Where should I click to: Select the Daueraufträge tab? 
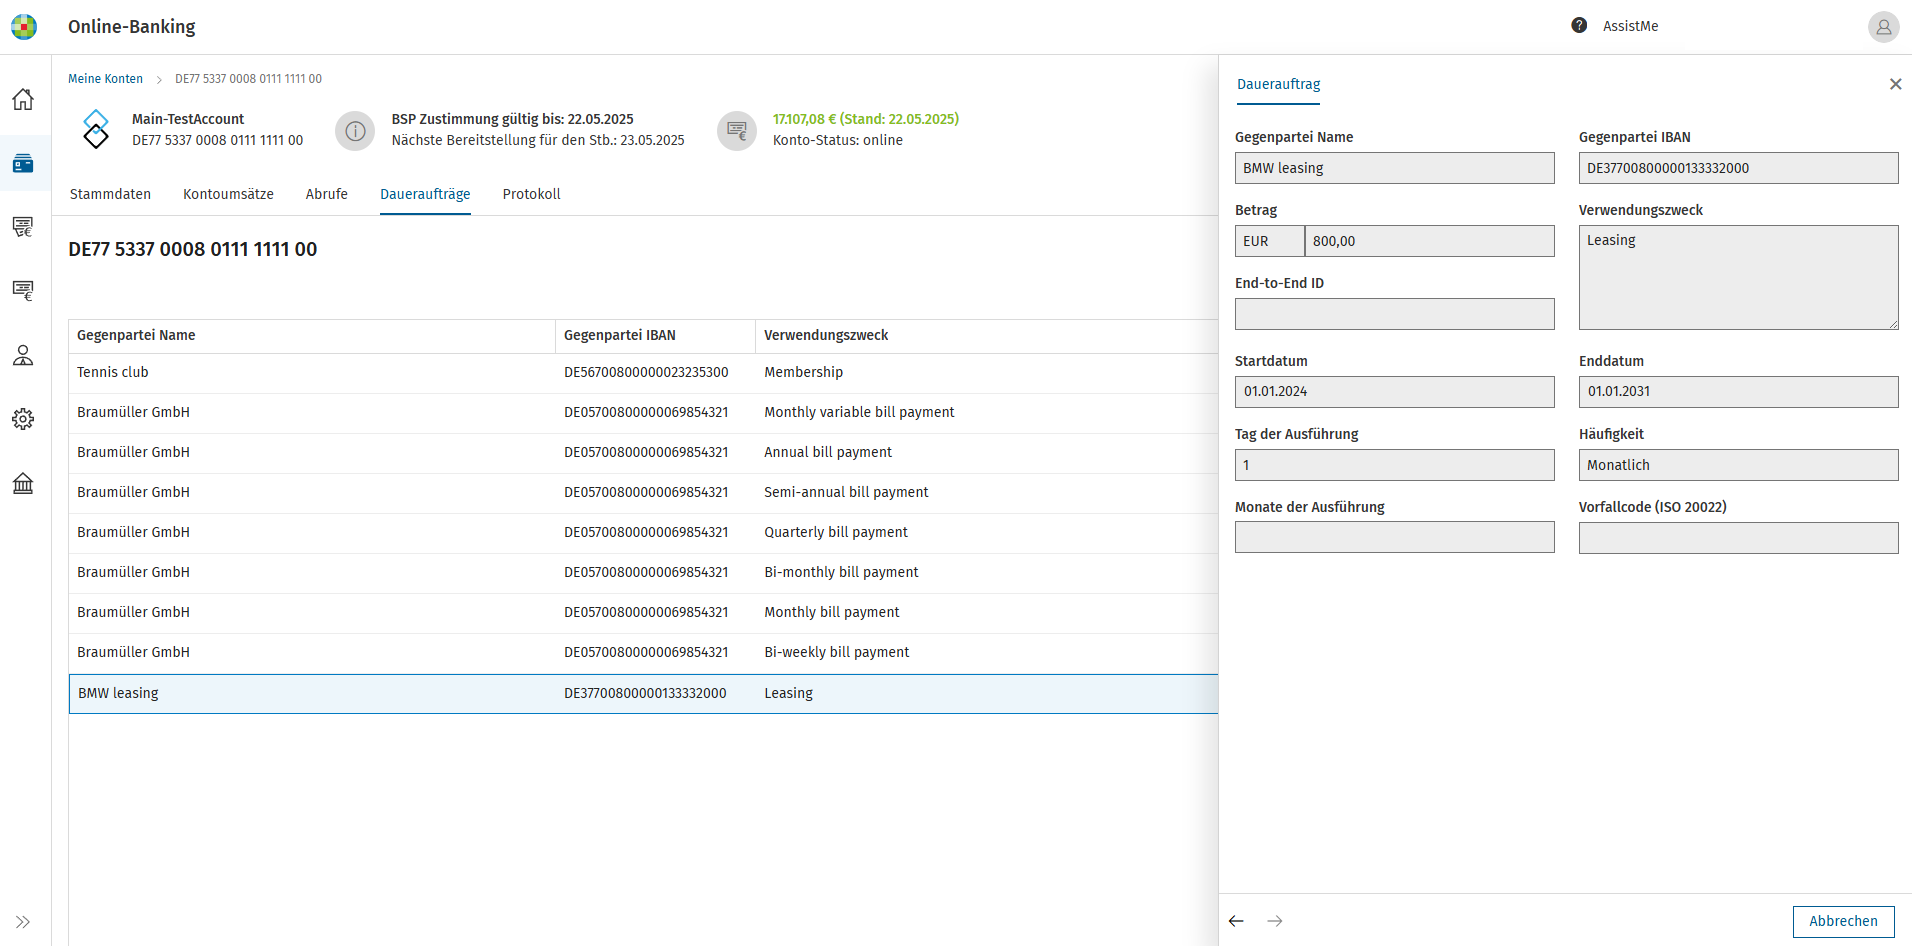[x=425, y=194]
